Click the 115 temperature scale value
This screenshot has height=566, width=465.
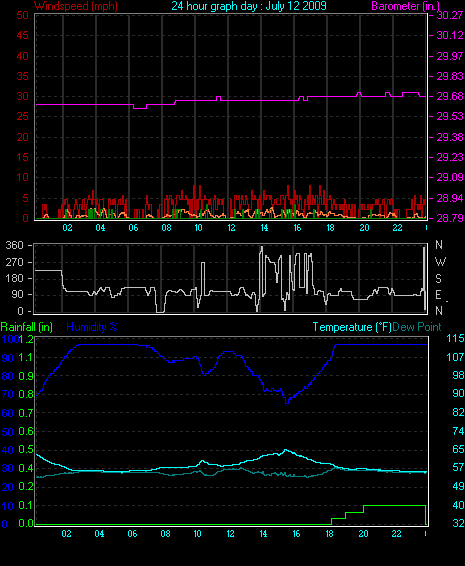(x=455, y=338)
